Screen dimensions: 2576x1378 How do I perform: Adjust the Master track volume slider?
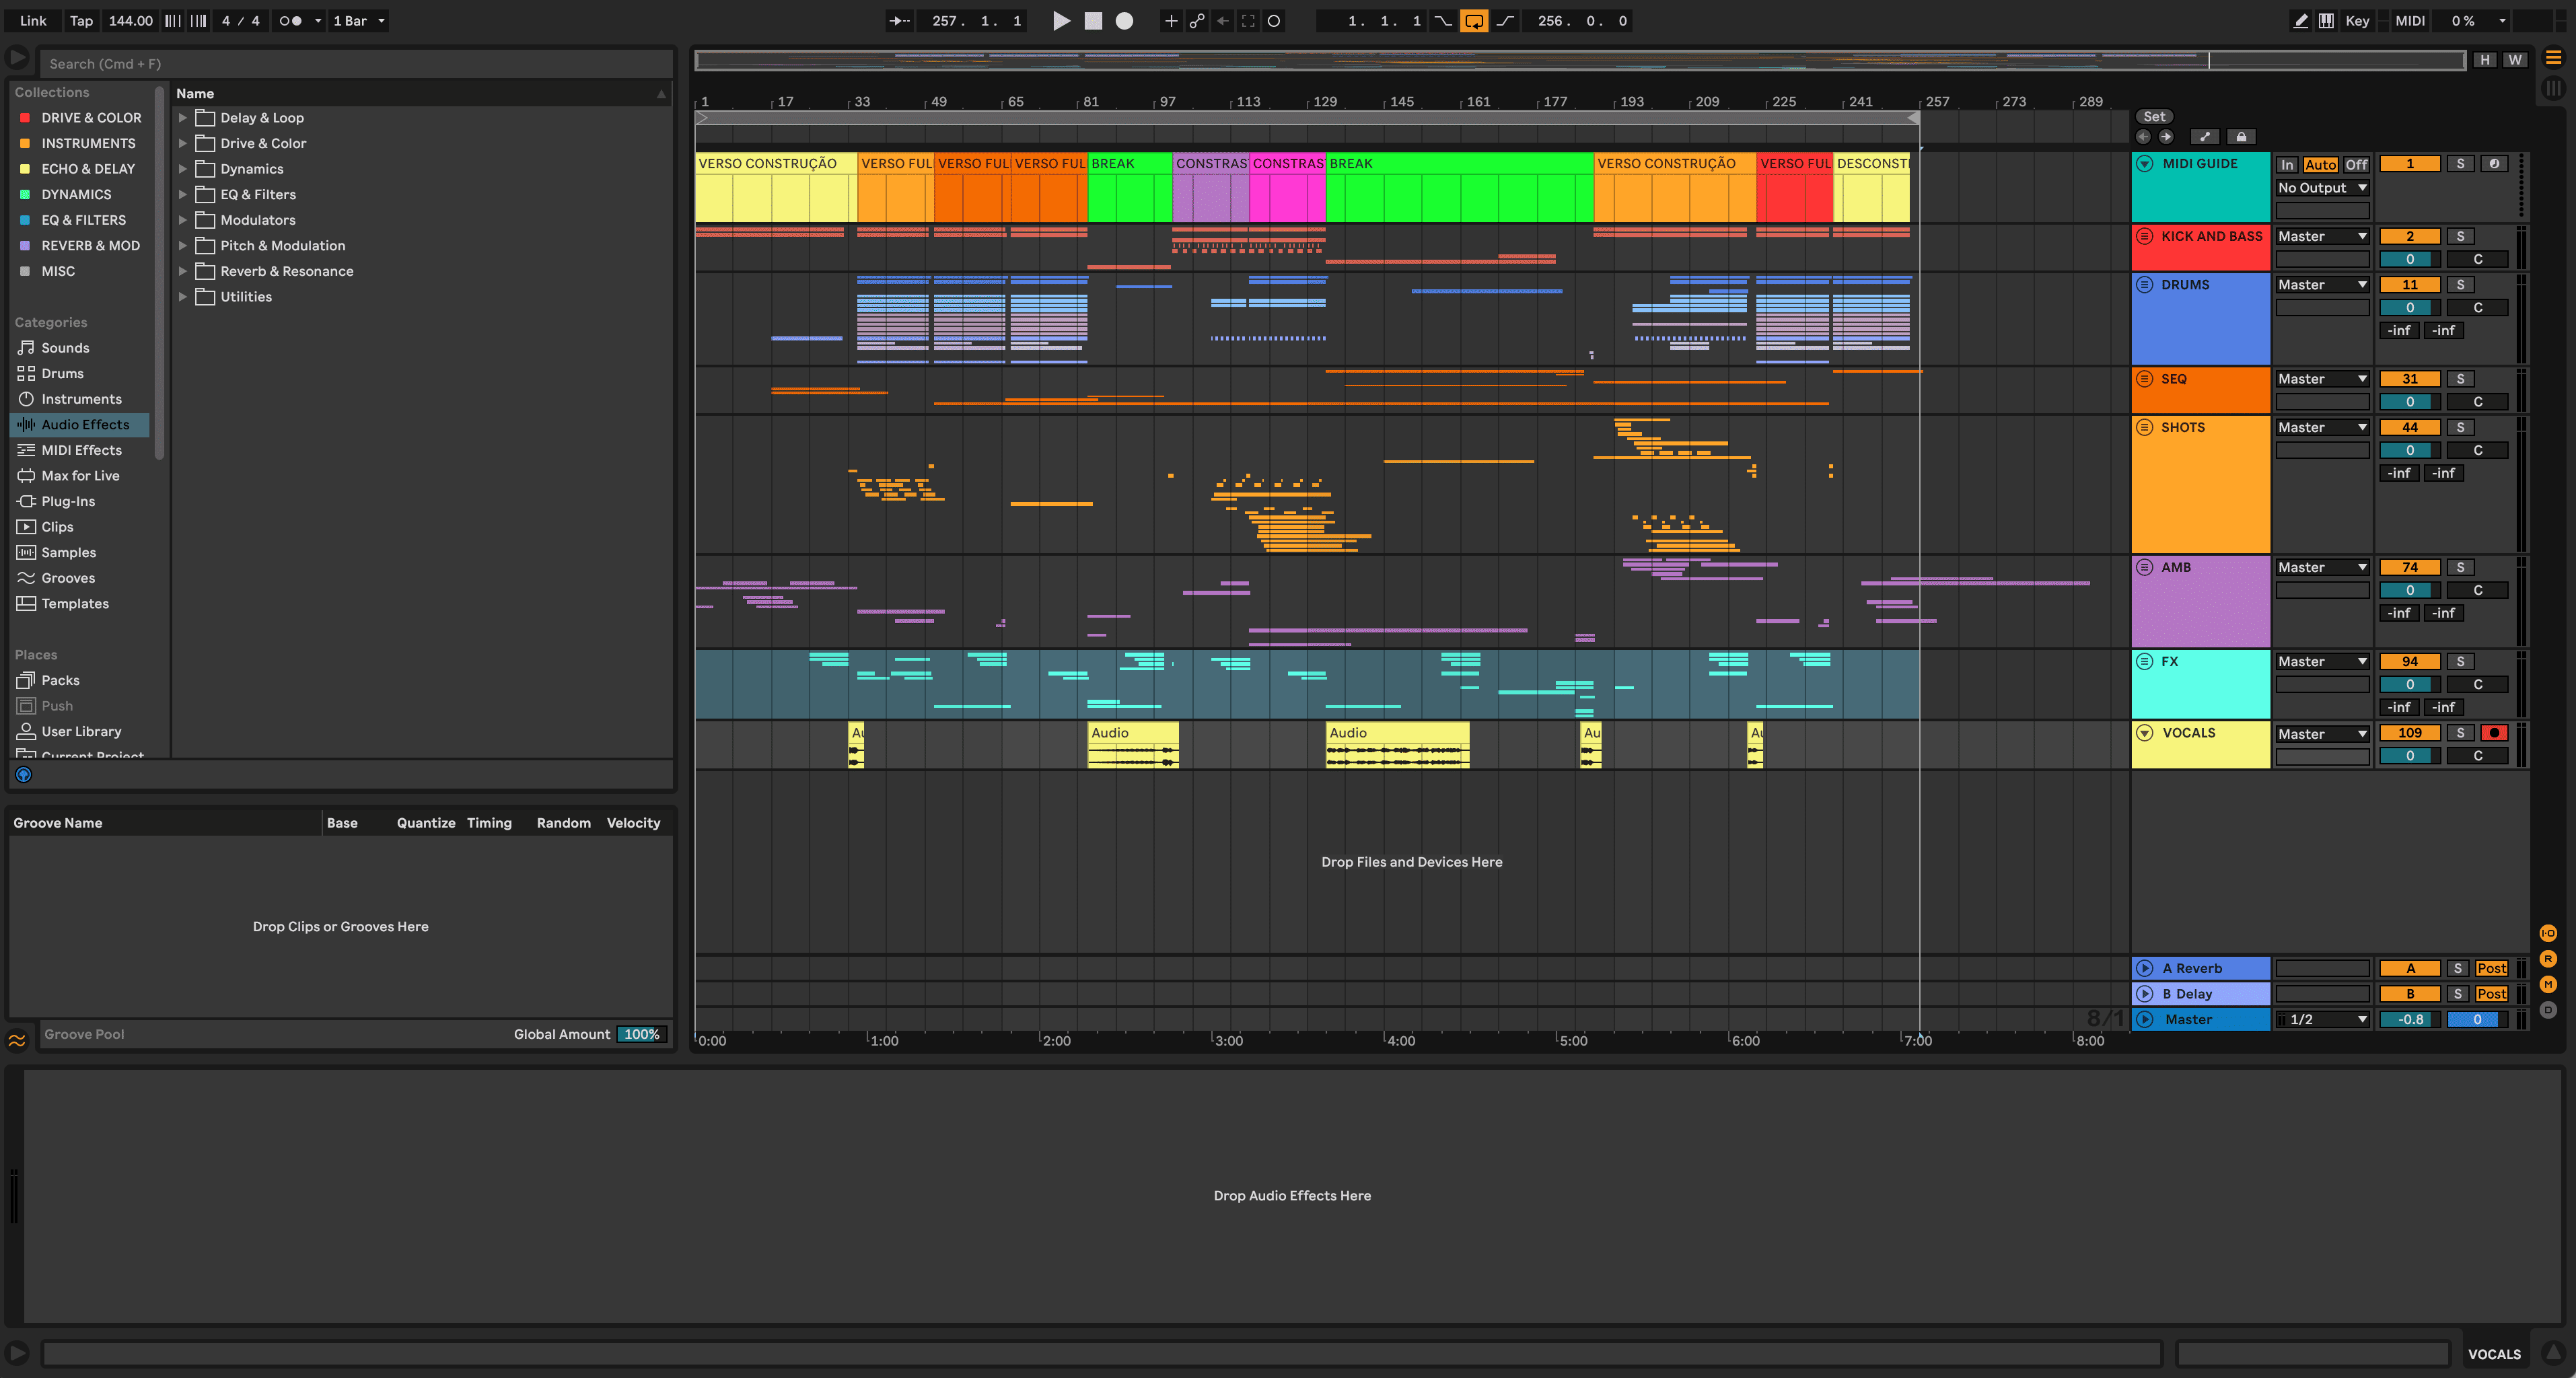pos(2410,1019)
